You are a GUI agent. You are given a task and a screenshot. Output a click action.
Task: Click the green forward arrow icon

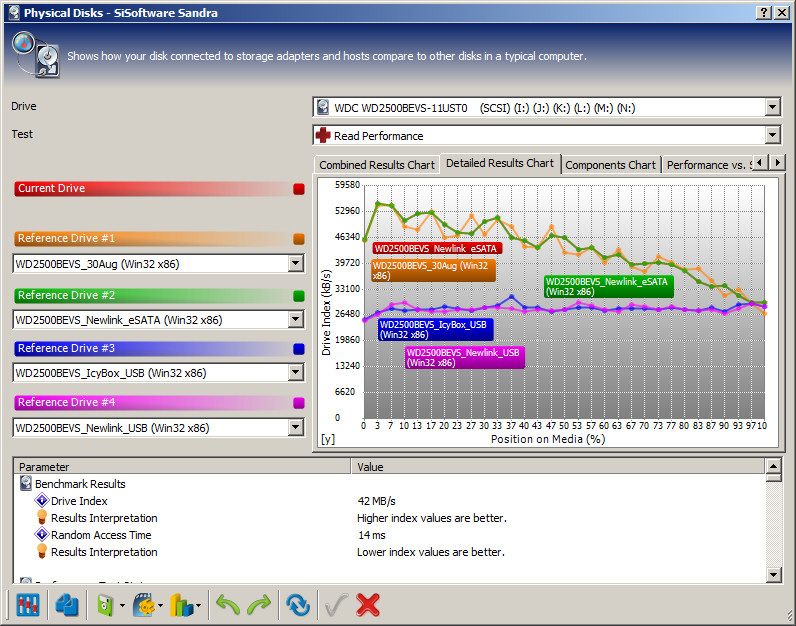coord(259,605)
